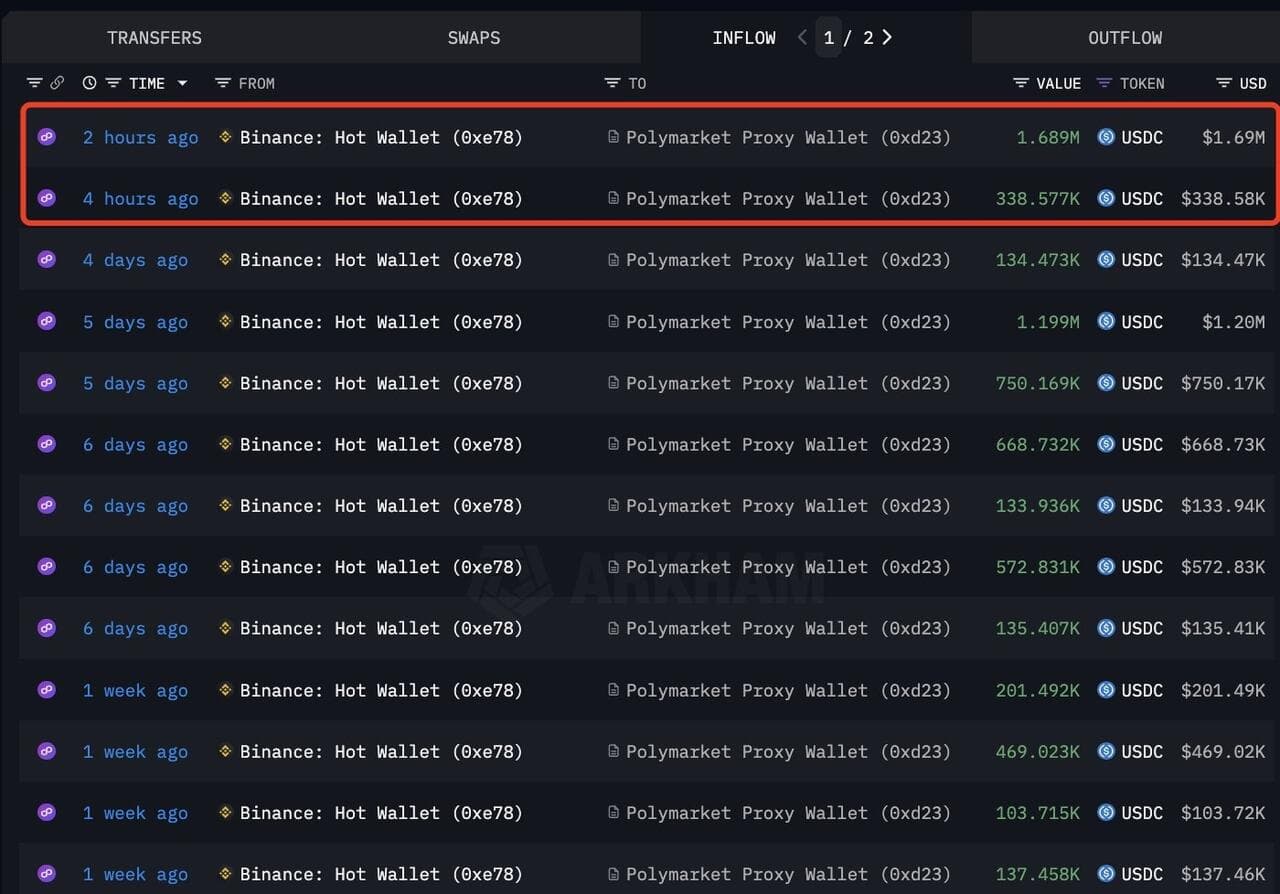Toggle time format with the clock icon
Viewport: 1280px width, 894px height.
pyautogui.click(x=90, y=83)
